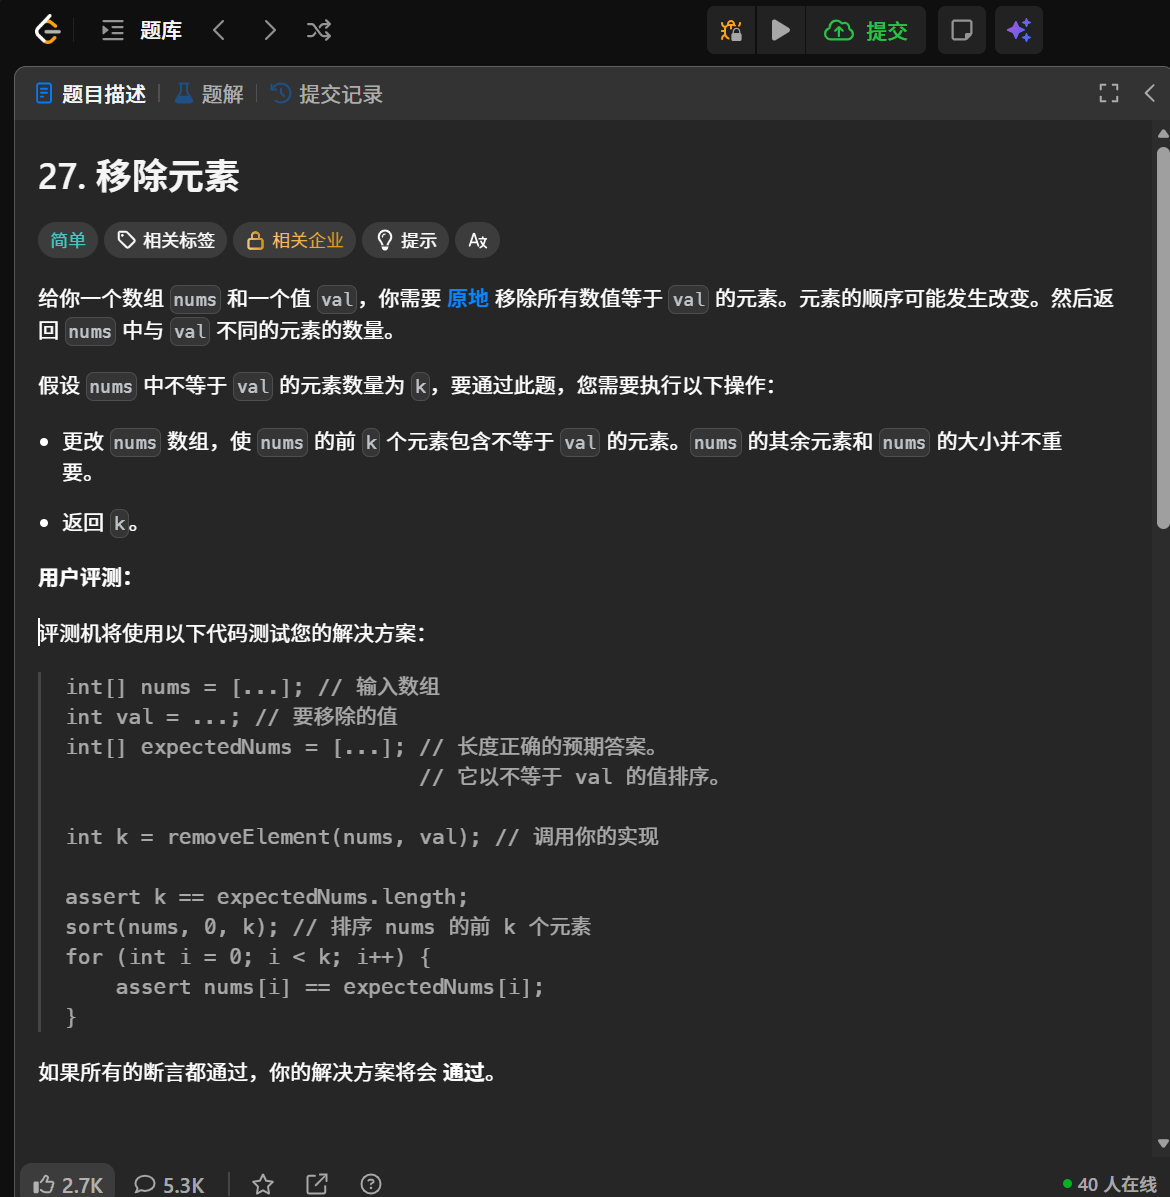Click the 用户评测 heading text
The image size is (1170, 1197).
coord(85,578)
